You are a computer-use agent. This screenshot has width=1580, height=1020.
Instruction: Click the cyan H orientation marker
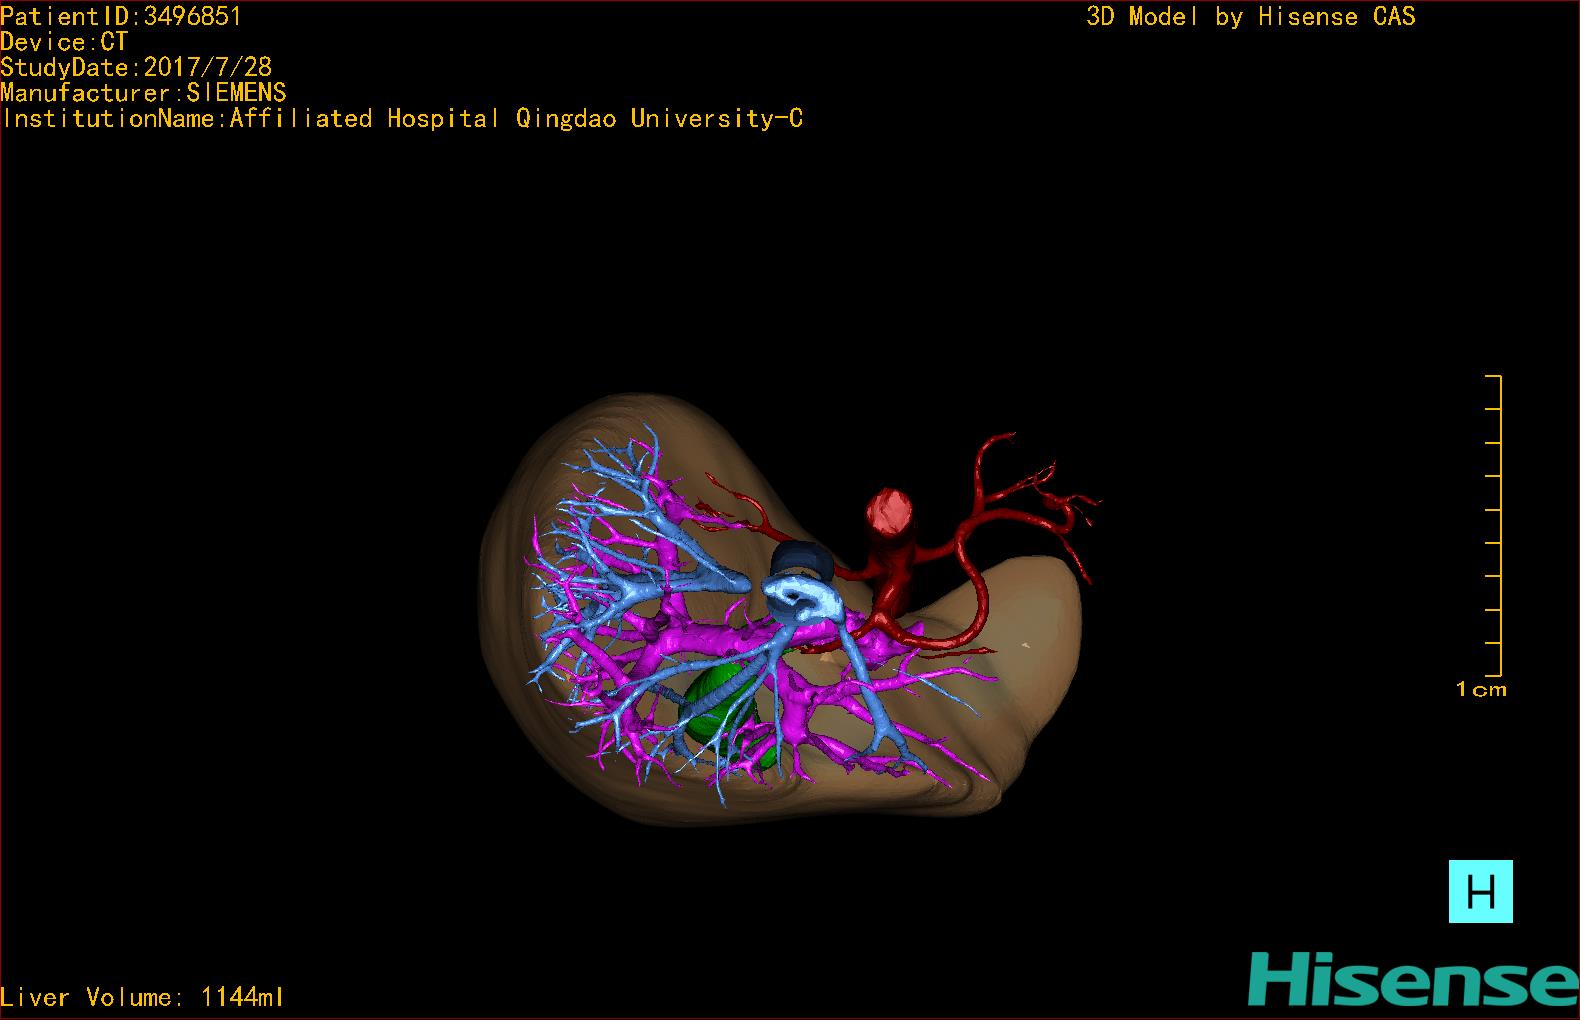click(1480, 891)
